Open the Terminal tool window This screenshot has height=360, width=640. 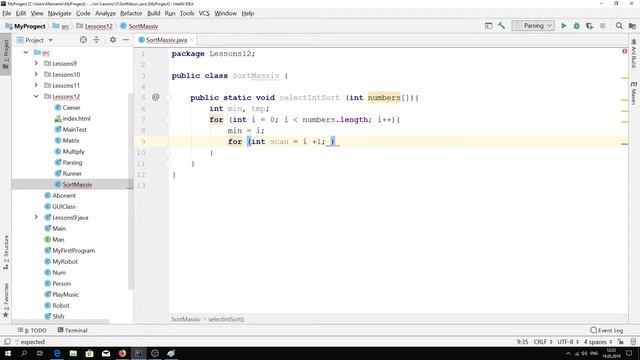click(x=72, y=330)
